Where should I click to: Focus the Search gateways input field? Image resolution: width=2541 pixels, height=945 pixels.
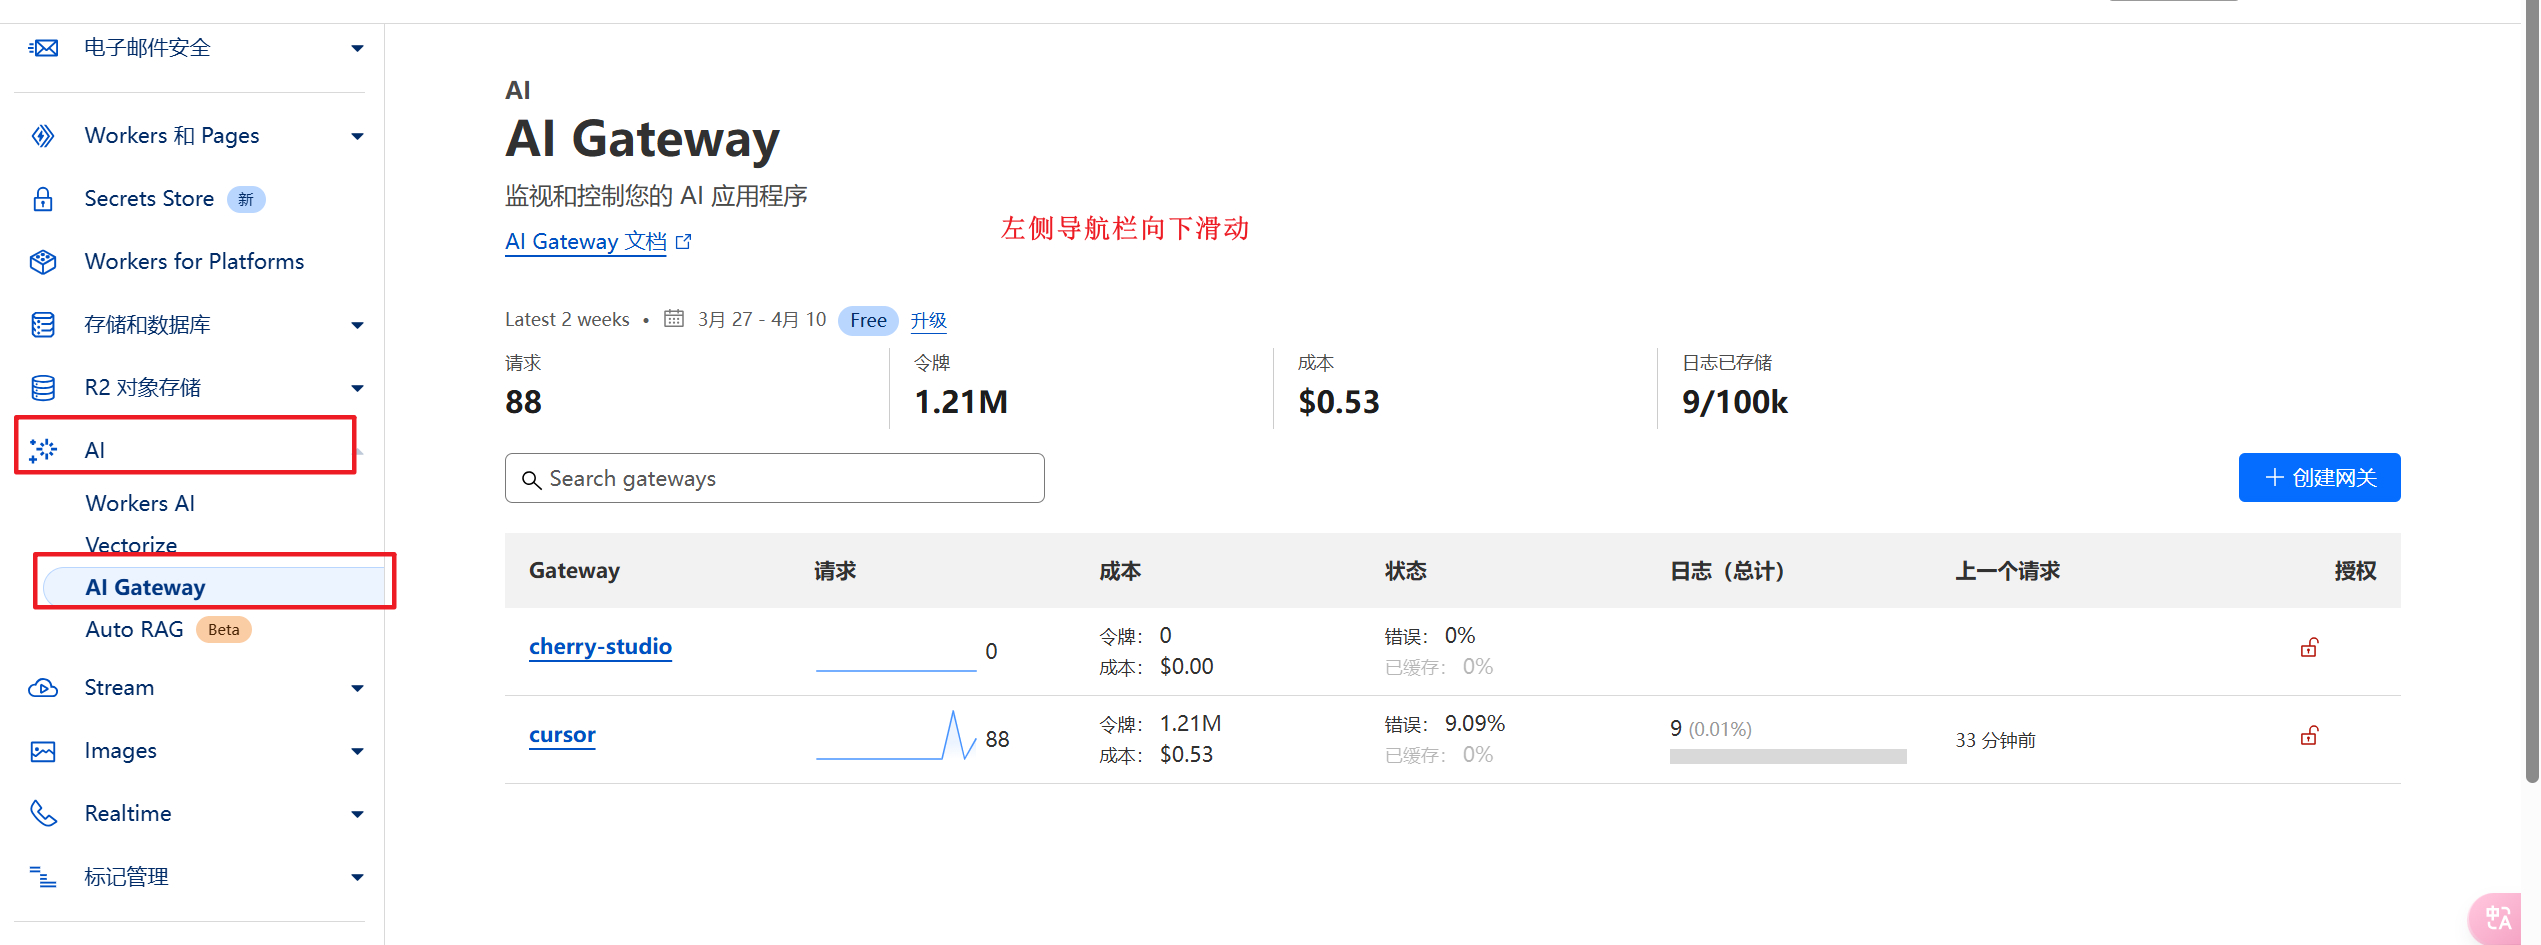tap(774, 478)
